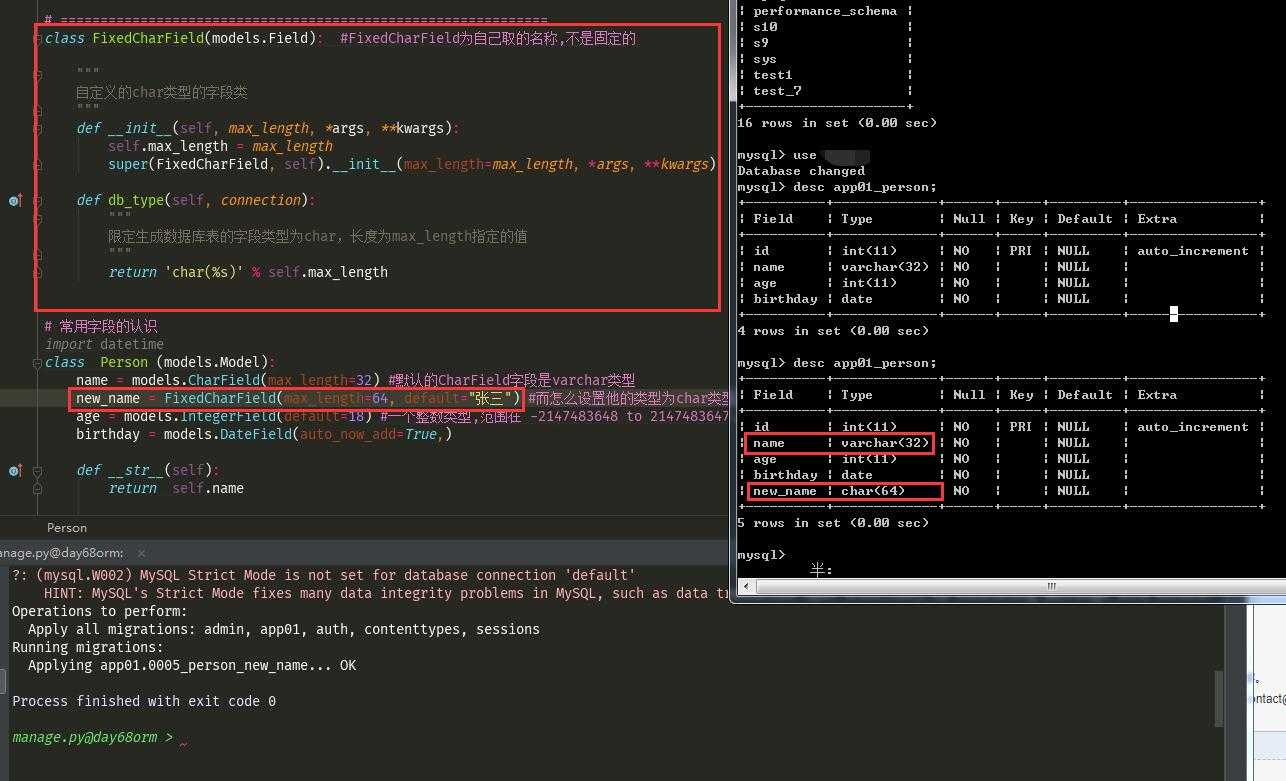This screenshot has height=781, width=1286.
Task: Click 'new_name' field cell in second table
Action: tap(785, 491)
